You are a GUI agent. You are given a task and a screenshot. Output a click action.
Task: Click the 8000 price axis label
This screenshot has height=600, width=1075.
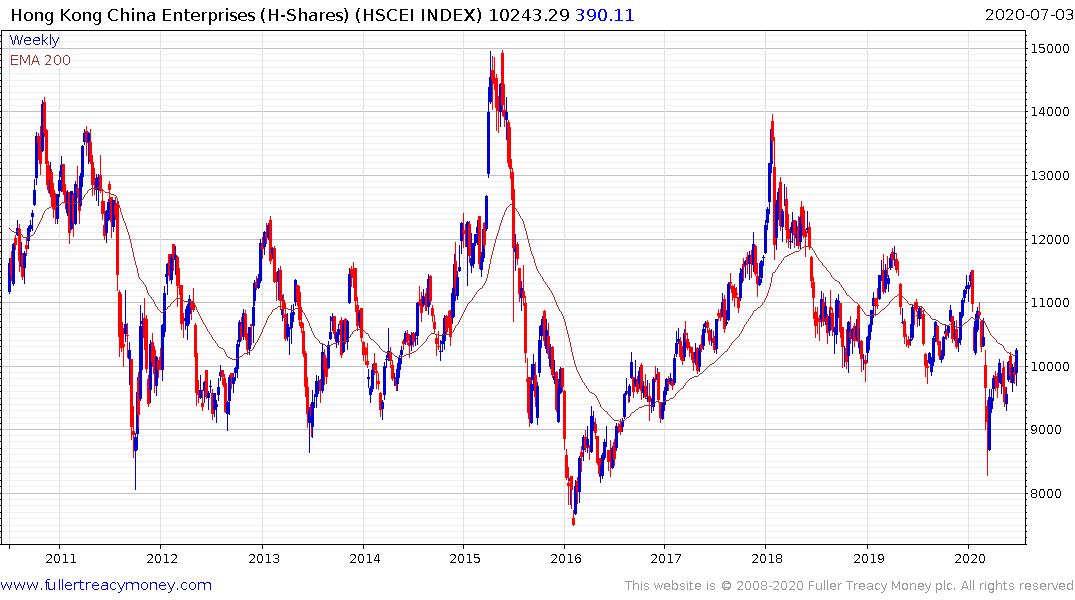coord(1046,494)
